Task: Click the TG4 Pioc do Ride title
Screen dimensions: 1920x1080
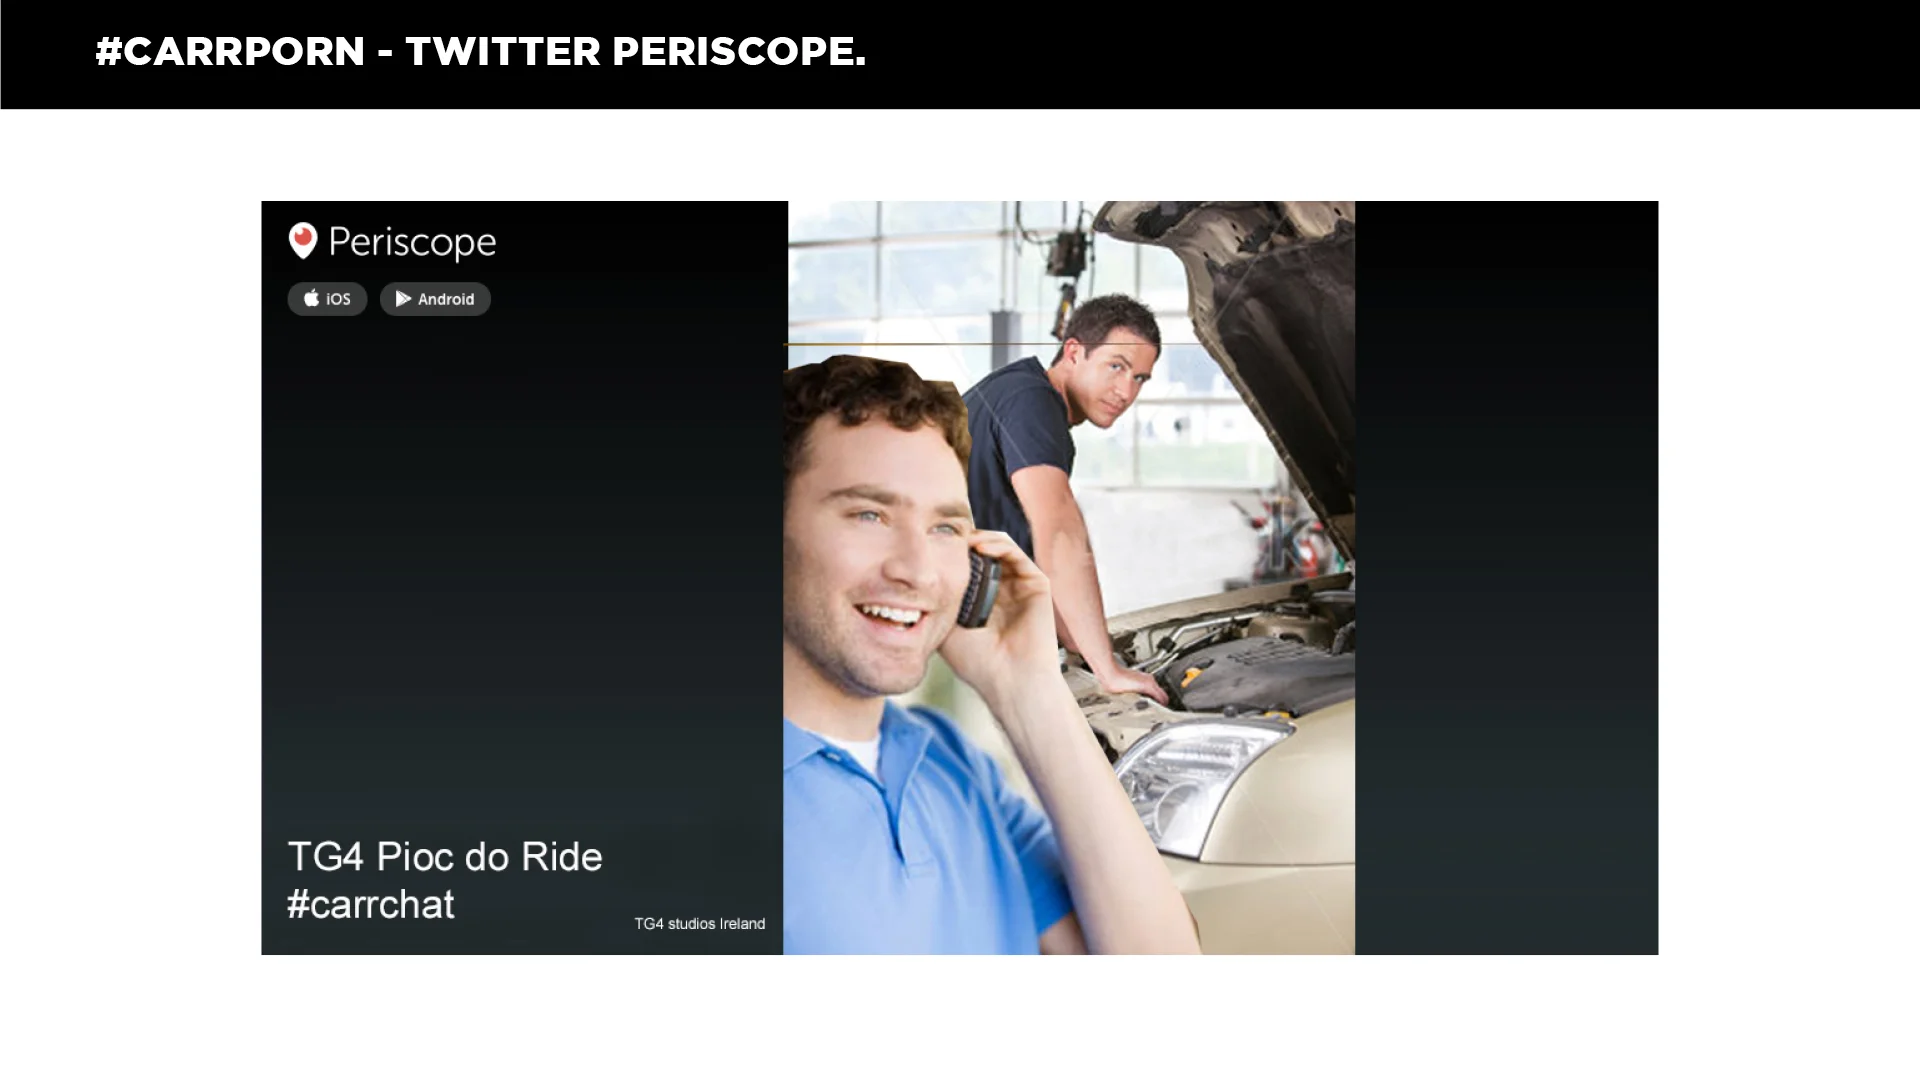Action: coord(445,857)
